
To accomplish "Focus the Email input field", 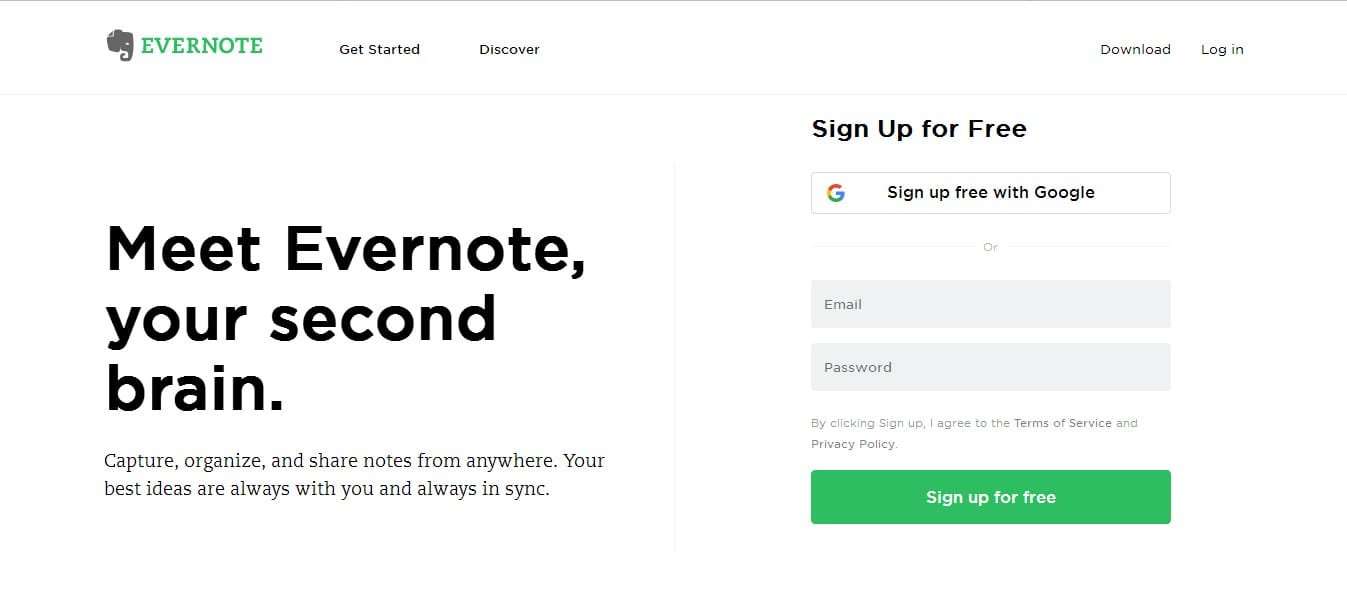I will coord(990,304).
